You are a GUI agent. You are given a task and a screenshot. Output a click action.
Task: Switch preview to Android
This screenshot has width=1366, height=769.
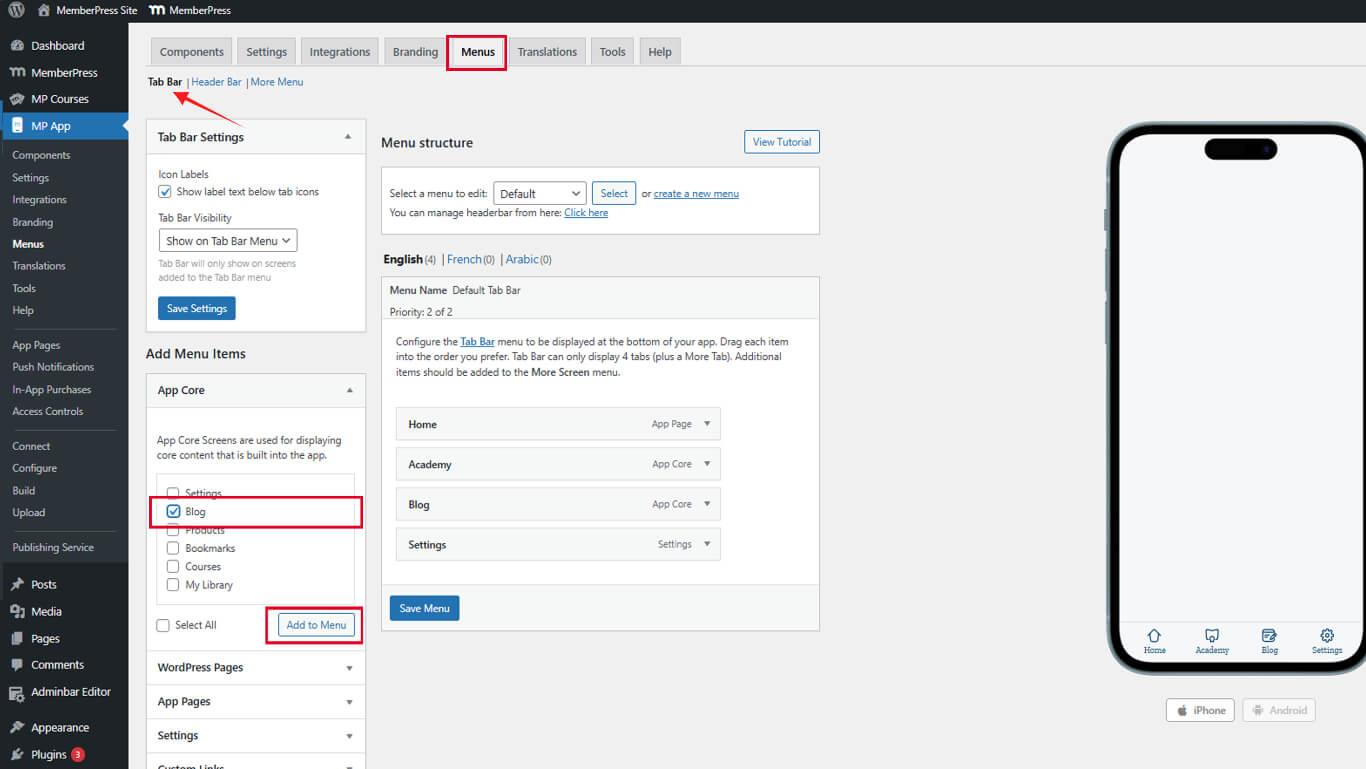coord(1279,710)
